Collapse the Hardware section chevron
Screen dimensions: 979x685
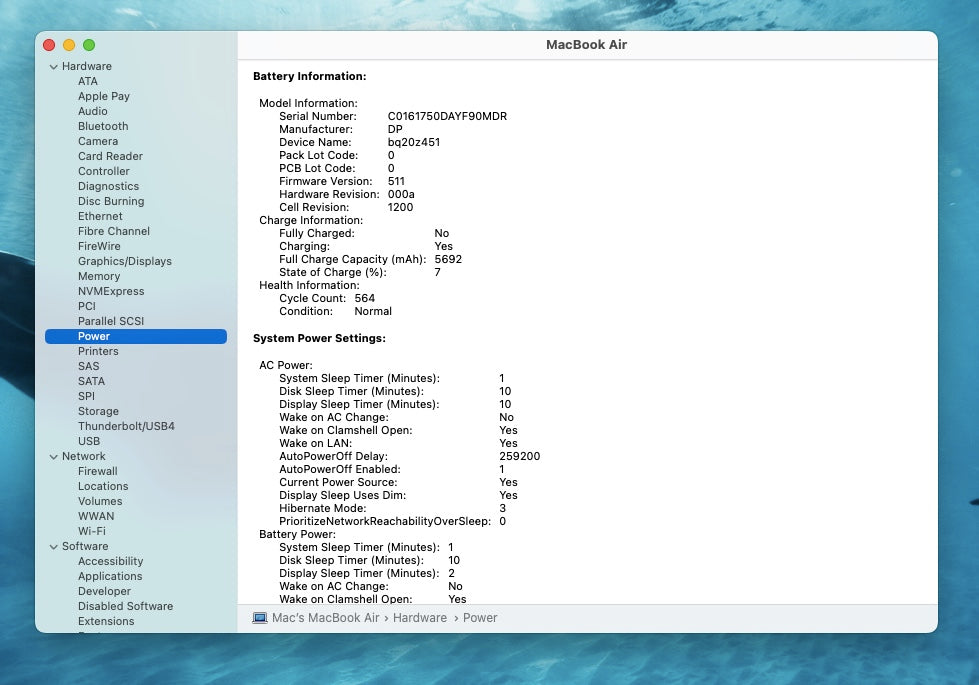(x=53, y=67)
